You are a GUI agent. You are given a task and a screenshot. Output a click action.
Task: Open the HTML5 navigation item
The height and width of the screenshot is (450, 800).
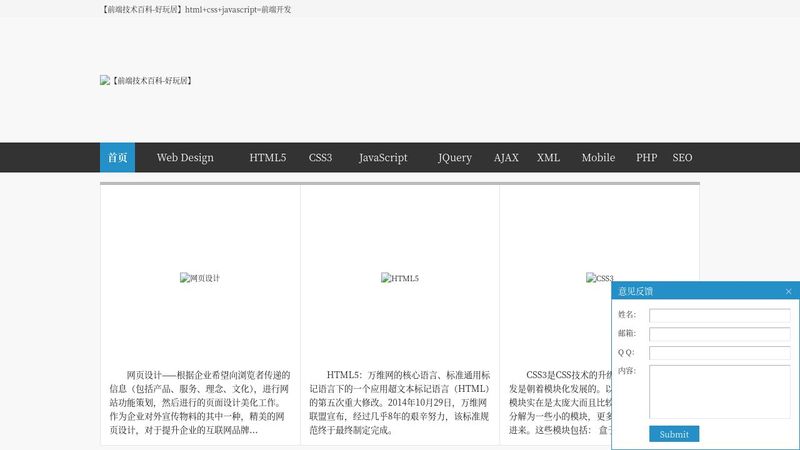pyautogui.click(x=267, y=158)
